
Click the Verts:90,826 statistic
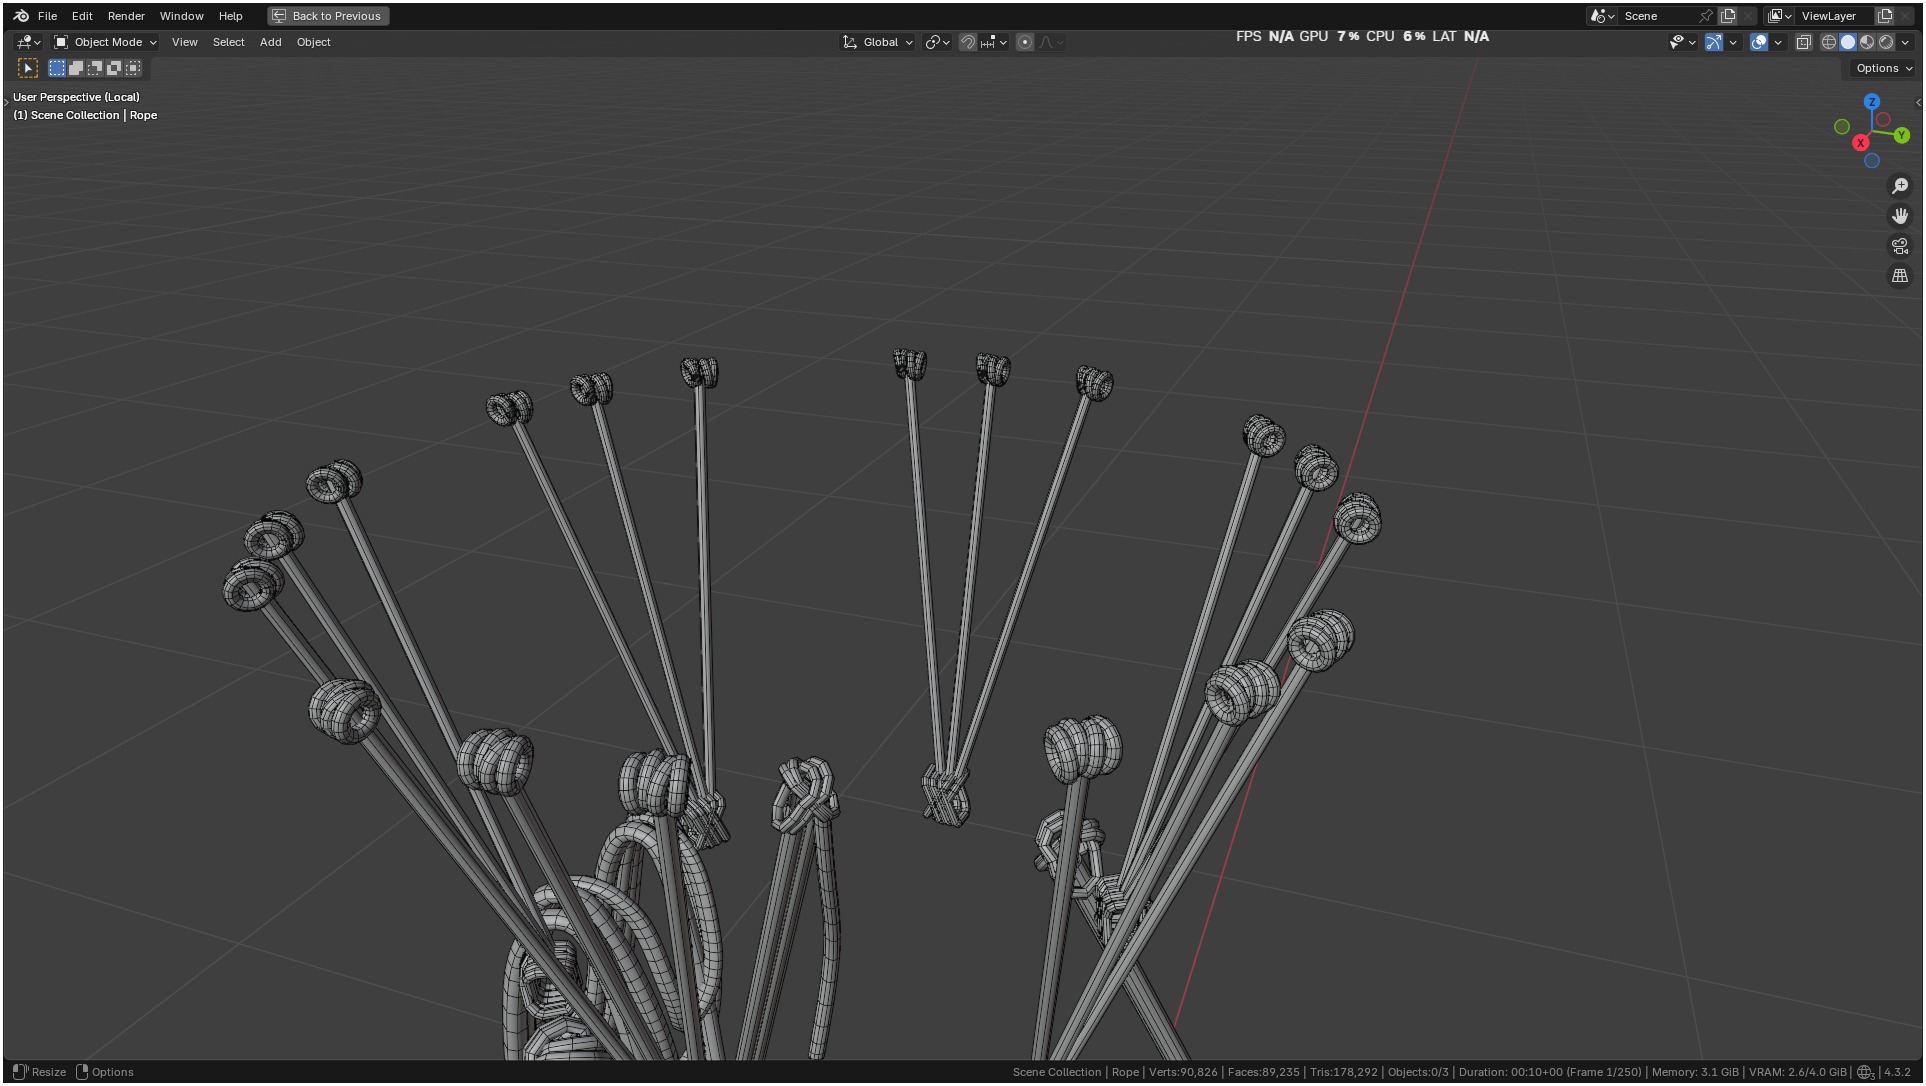(1183, 1072)
